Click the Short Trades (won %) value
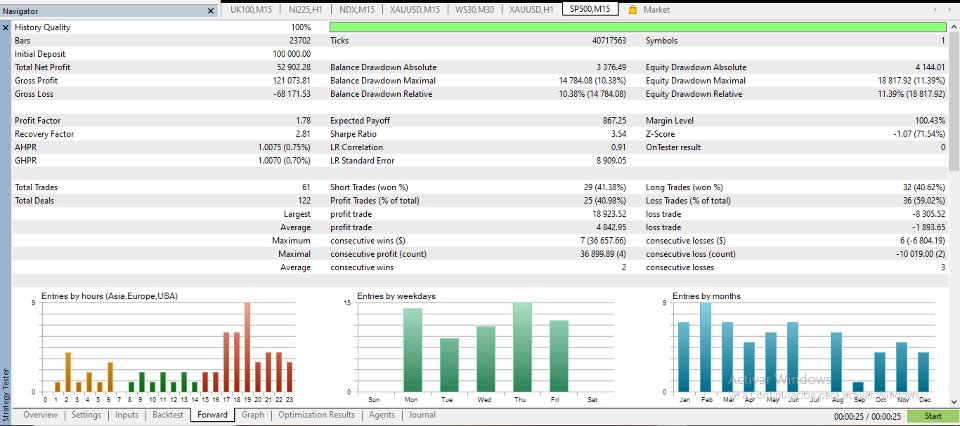This screenshot has height=426, width=960. click(x=607, y=188)
